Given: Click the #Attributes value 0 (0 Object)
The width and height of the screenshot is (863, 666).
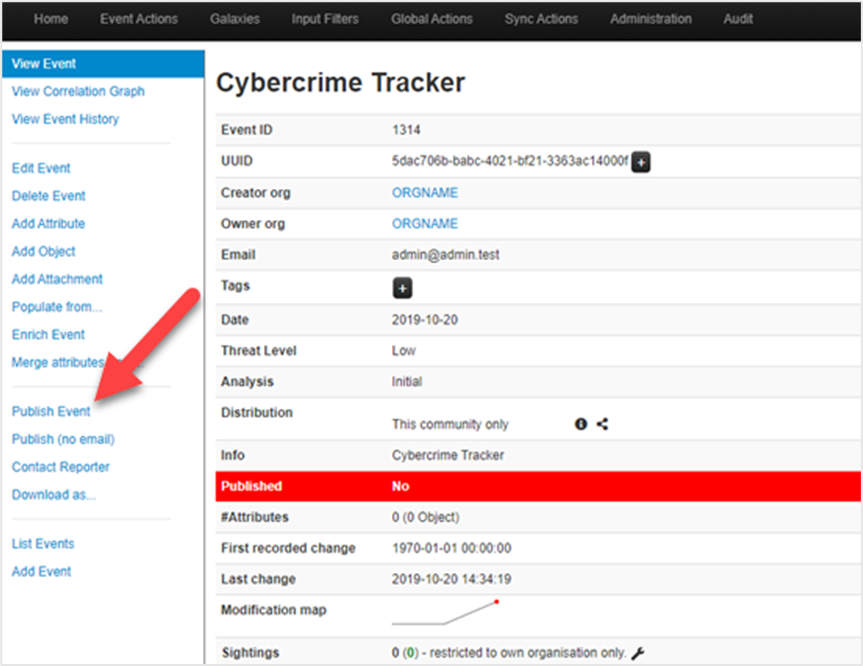Looking at the screenshot, I should click(x=425, y=517).
